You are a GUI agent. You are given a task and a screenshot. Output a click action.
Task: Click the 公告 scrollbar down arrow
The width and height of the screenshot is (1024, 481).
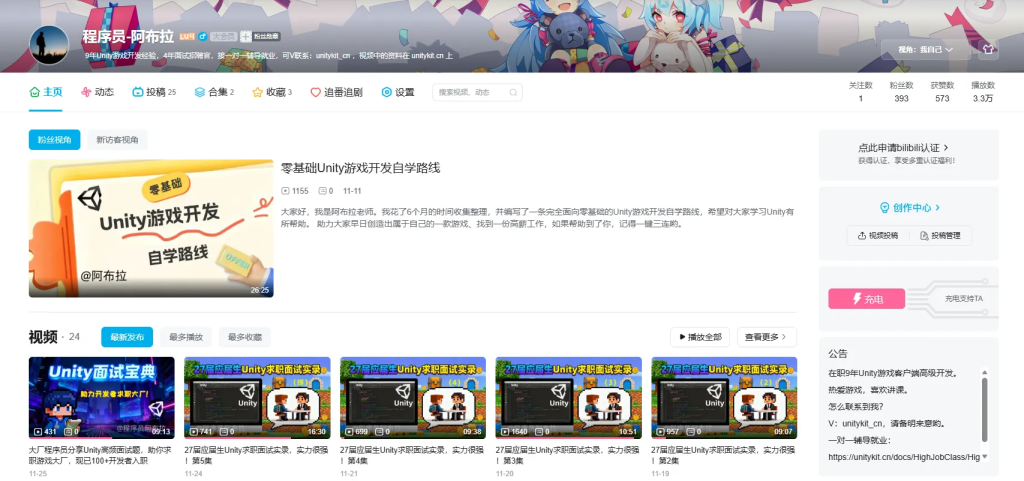(x=984, y=457)
